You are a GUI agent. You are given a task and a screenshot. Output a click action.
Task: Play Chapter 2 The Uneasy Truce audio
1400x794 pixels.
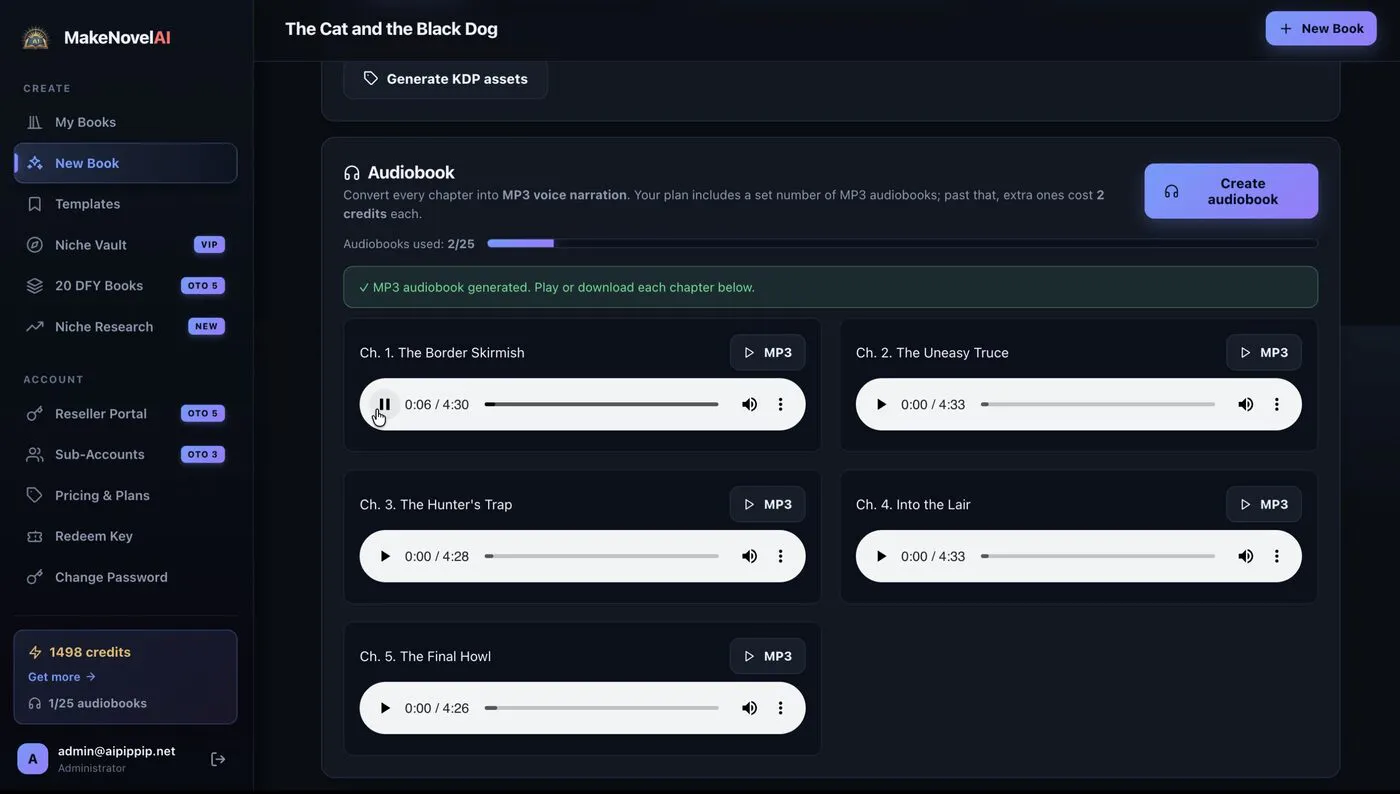(x=881, y=404)
